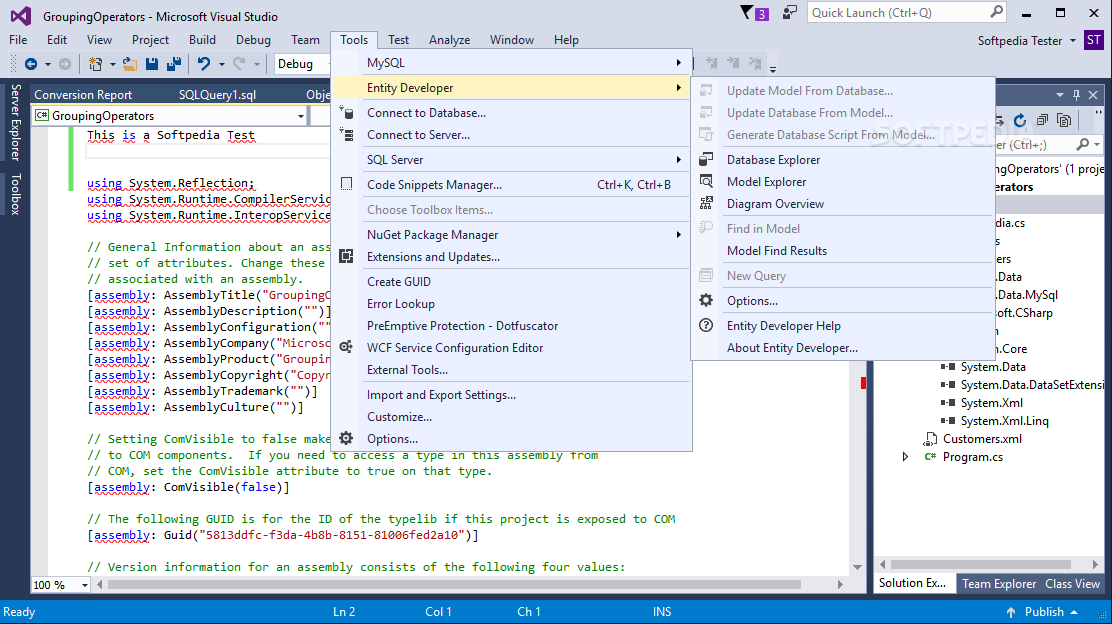The height and width of the screenshot is (624, 1112).
Task: Click the Model Explorer icon in submenu
Action: click(706, 181)
